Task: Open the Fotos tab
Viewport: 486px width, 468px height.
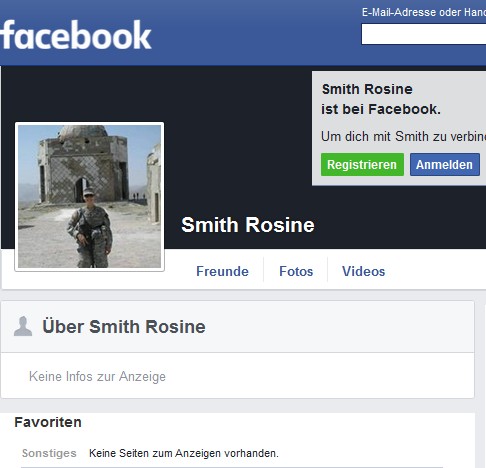Action: [x=296, y=271]
